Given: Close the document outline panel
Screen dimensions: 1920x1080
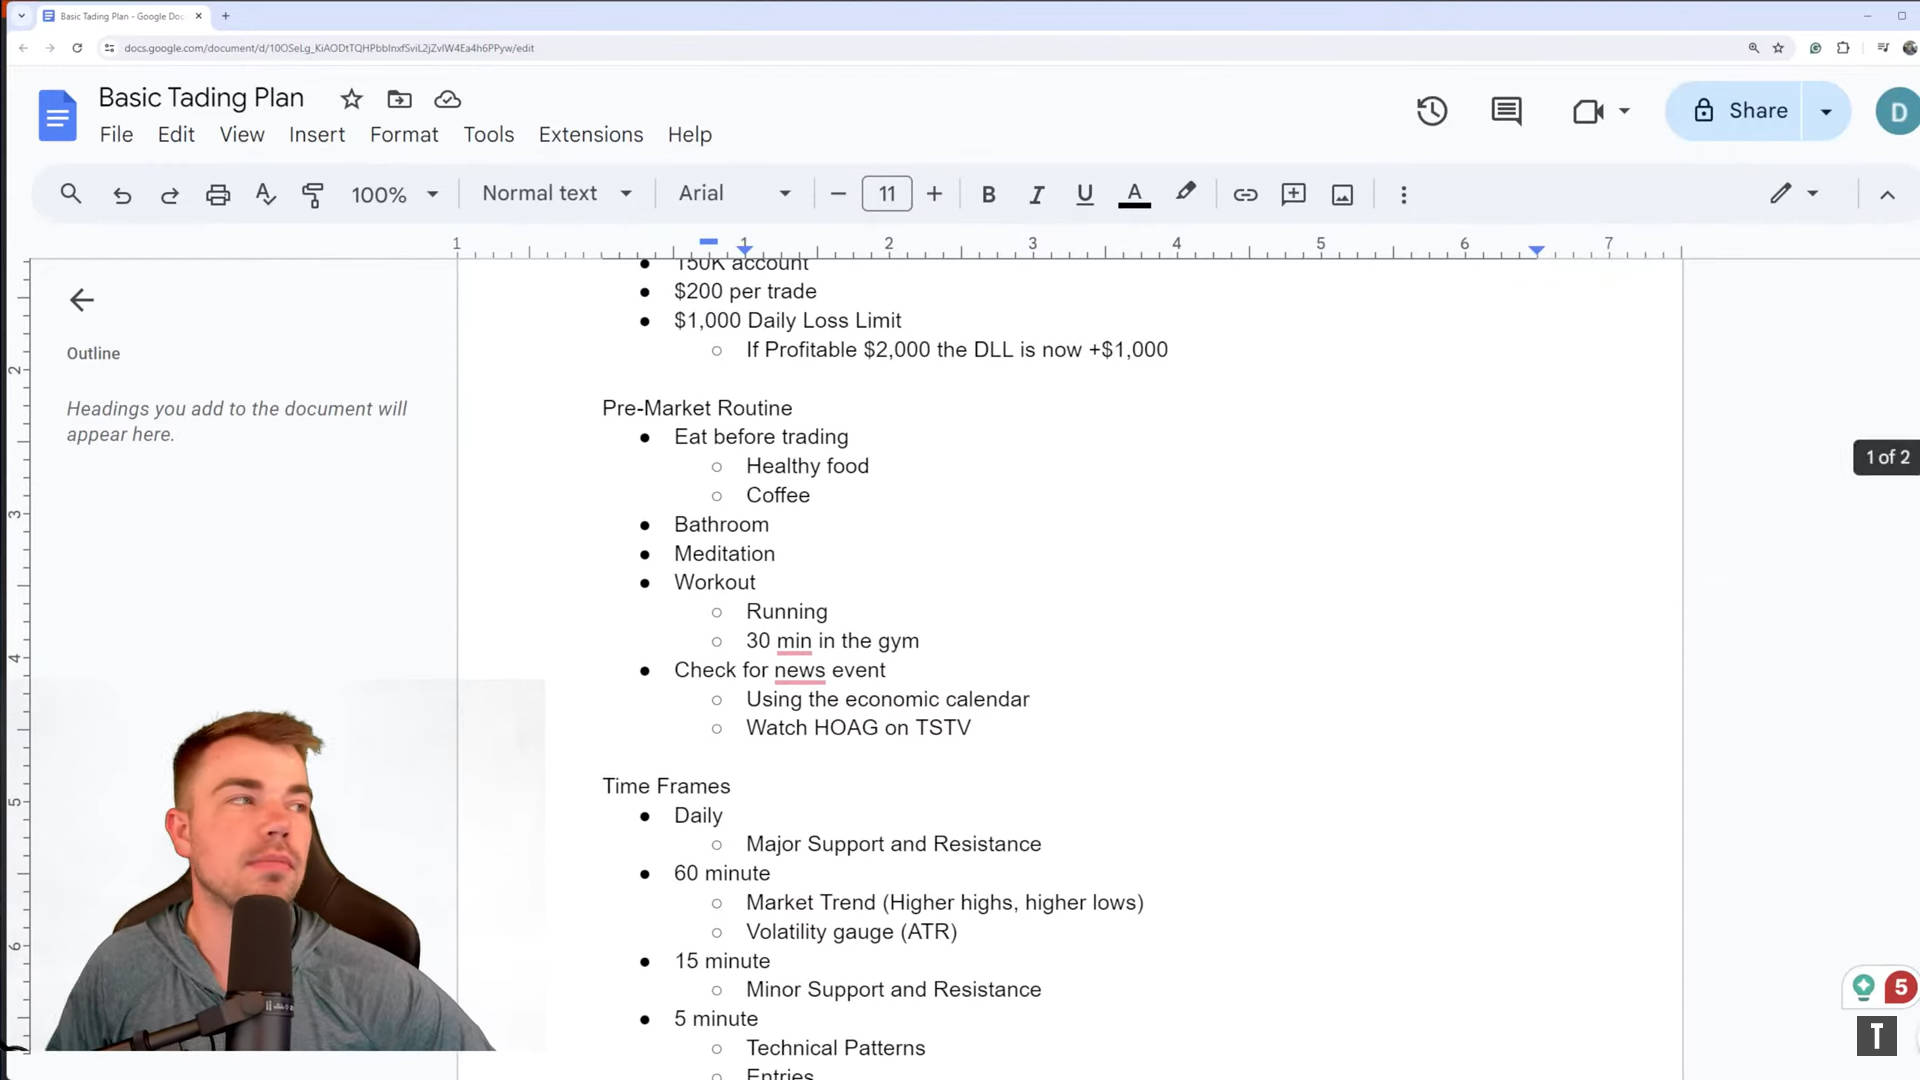Looking at the screenshot, I should pyautogui.click(x=82, y=300).
